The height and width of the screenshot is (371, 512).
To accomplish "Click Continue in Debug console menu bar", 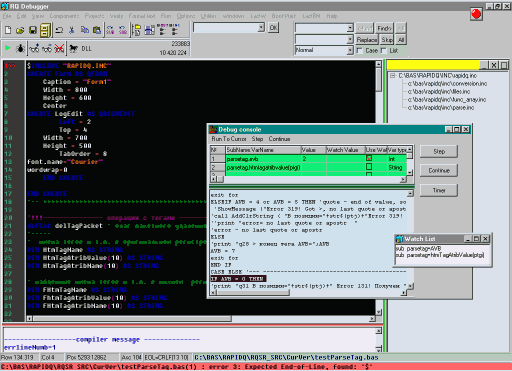I will (x=279, y=139).
